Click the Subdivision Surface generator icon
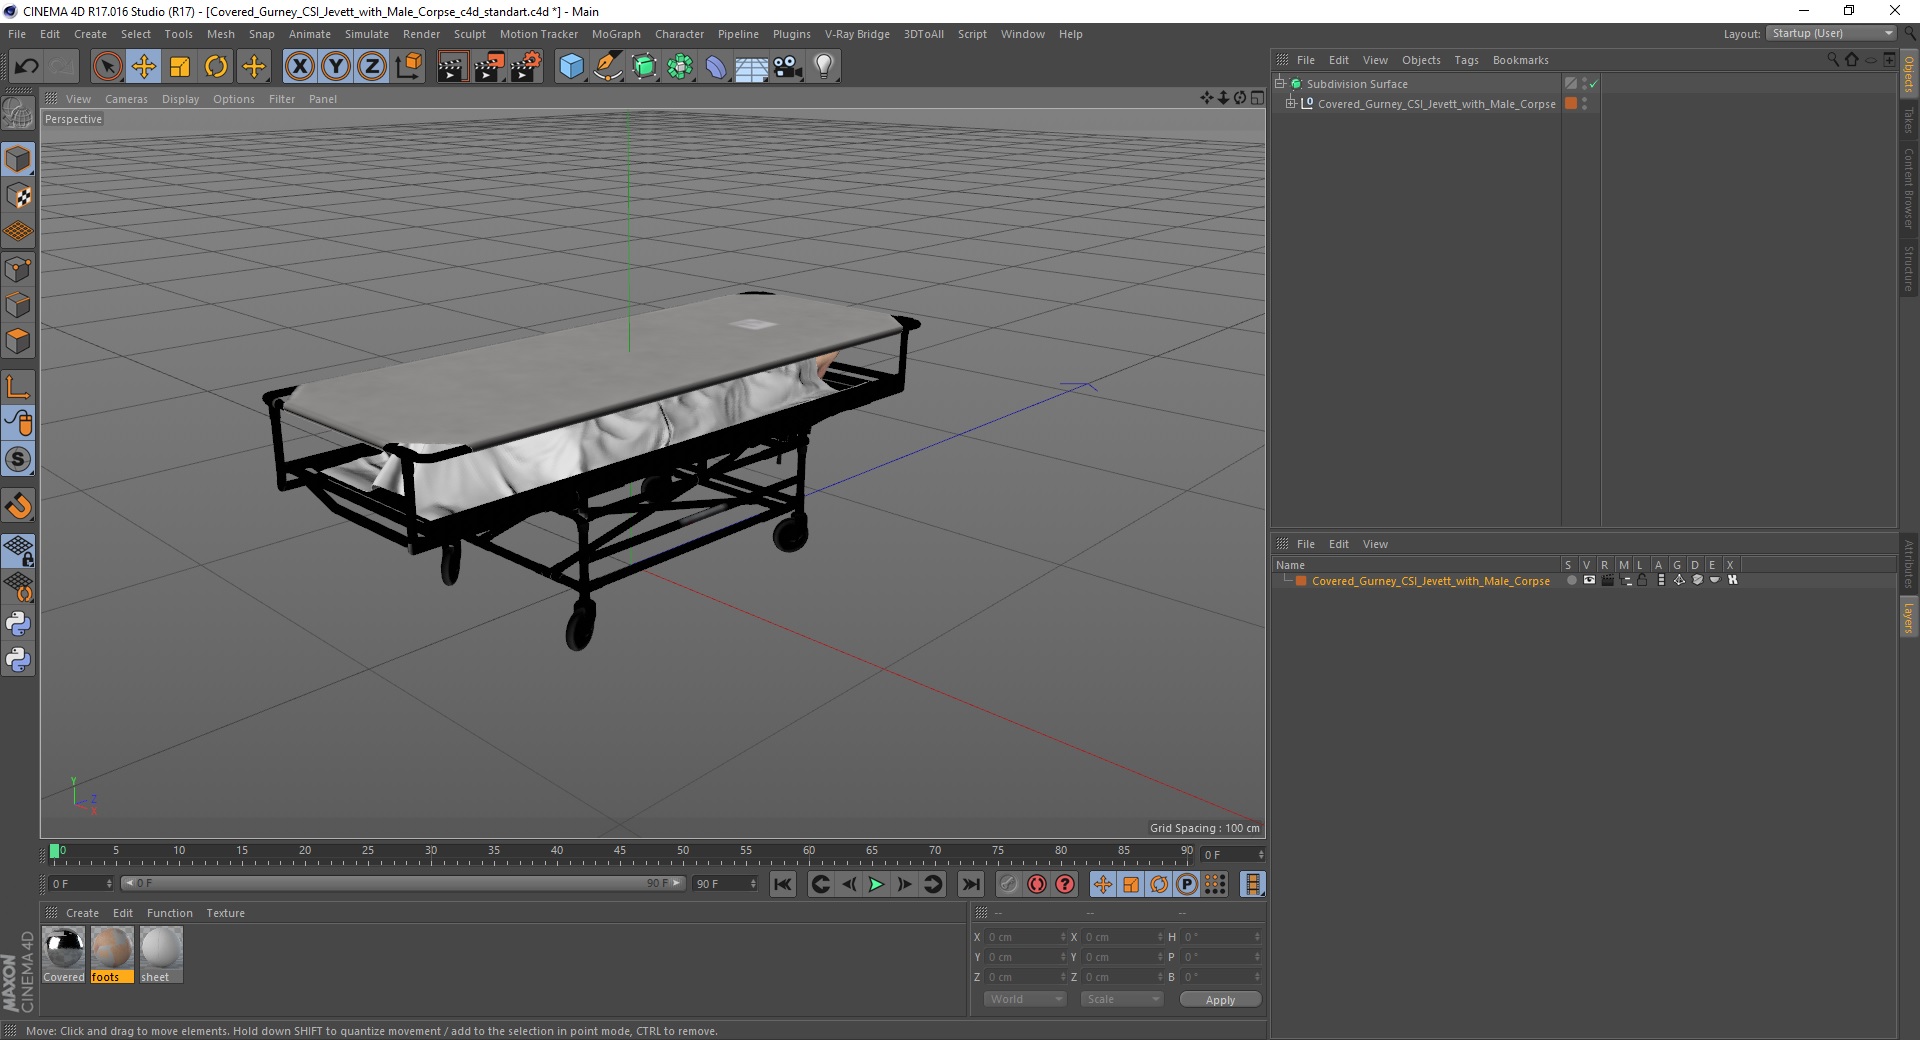The height and width of the screenshot is (1040, 1920). (x=645, y=67)
